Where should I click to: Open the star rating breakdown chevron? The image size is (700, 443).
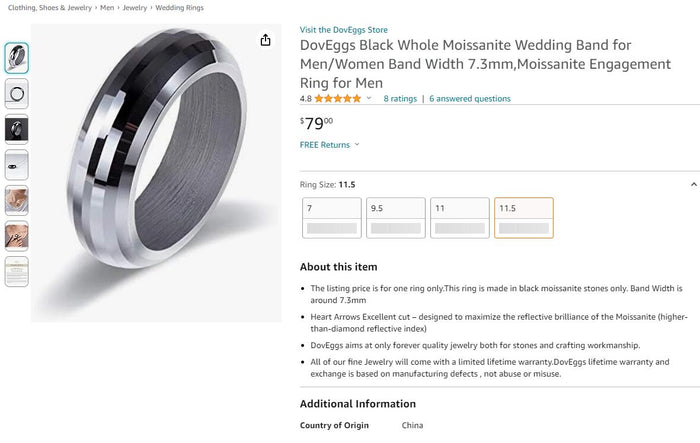pos(369,98)
